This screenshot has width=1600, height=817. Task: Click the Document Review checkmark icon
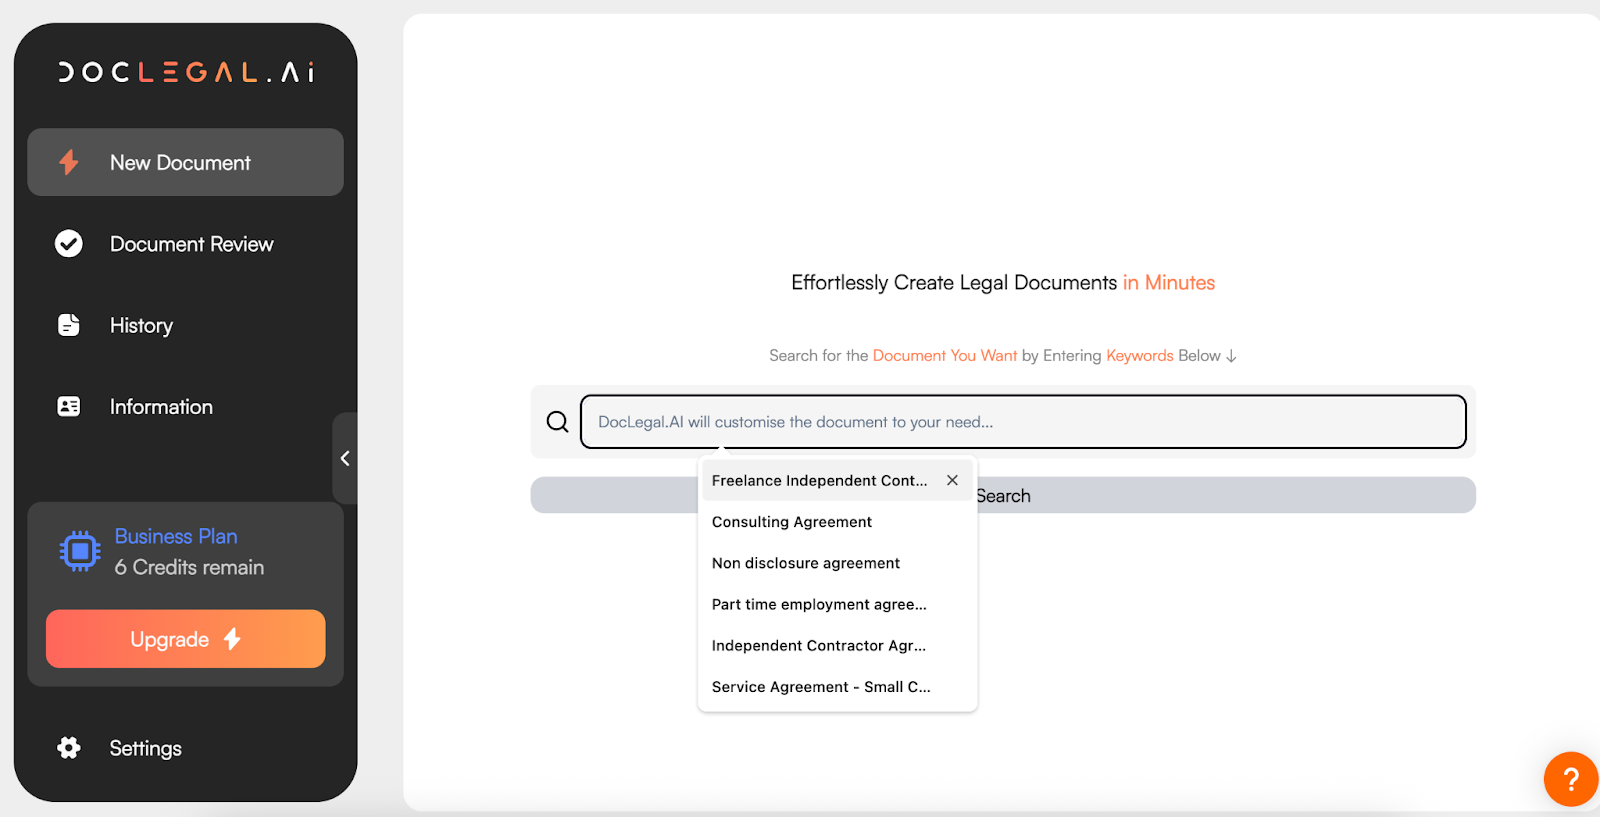click(x=69, y=244)
